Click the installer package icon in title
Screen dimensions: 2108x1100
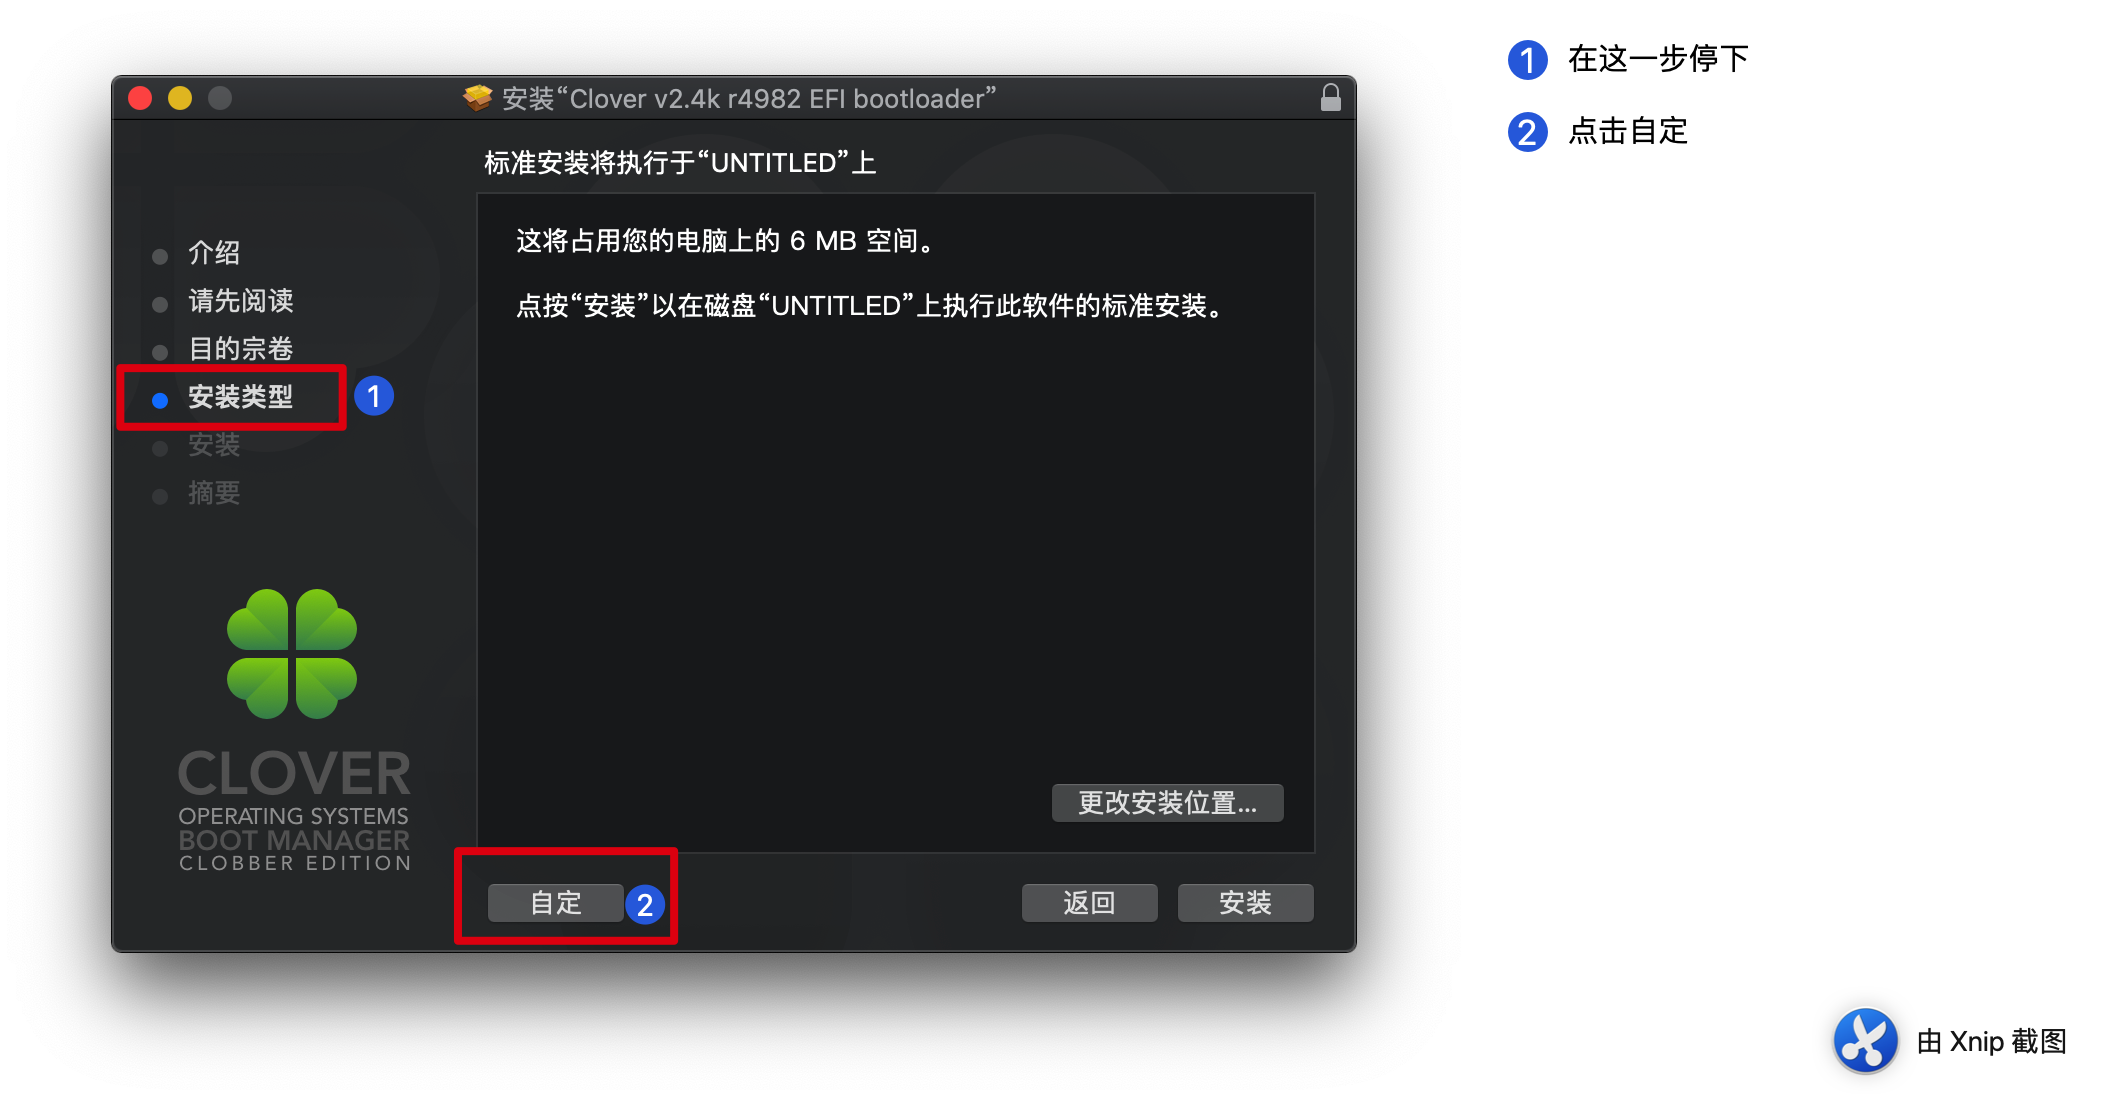point(478,98)
